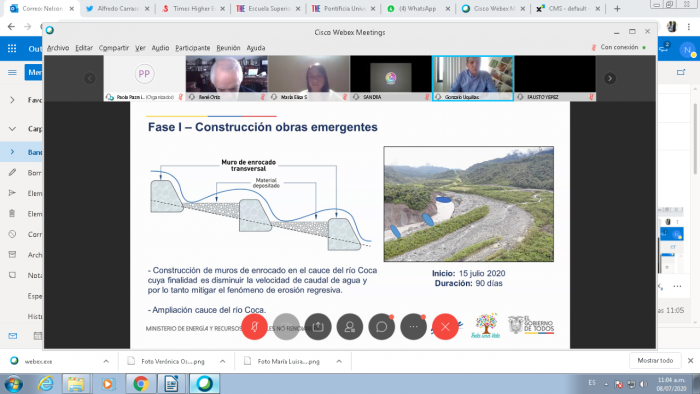This screenshot has height=394, width=700.
Task: Open Editar menu in Webex
Action: click(84, 48)
